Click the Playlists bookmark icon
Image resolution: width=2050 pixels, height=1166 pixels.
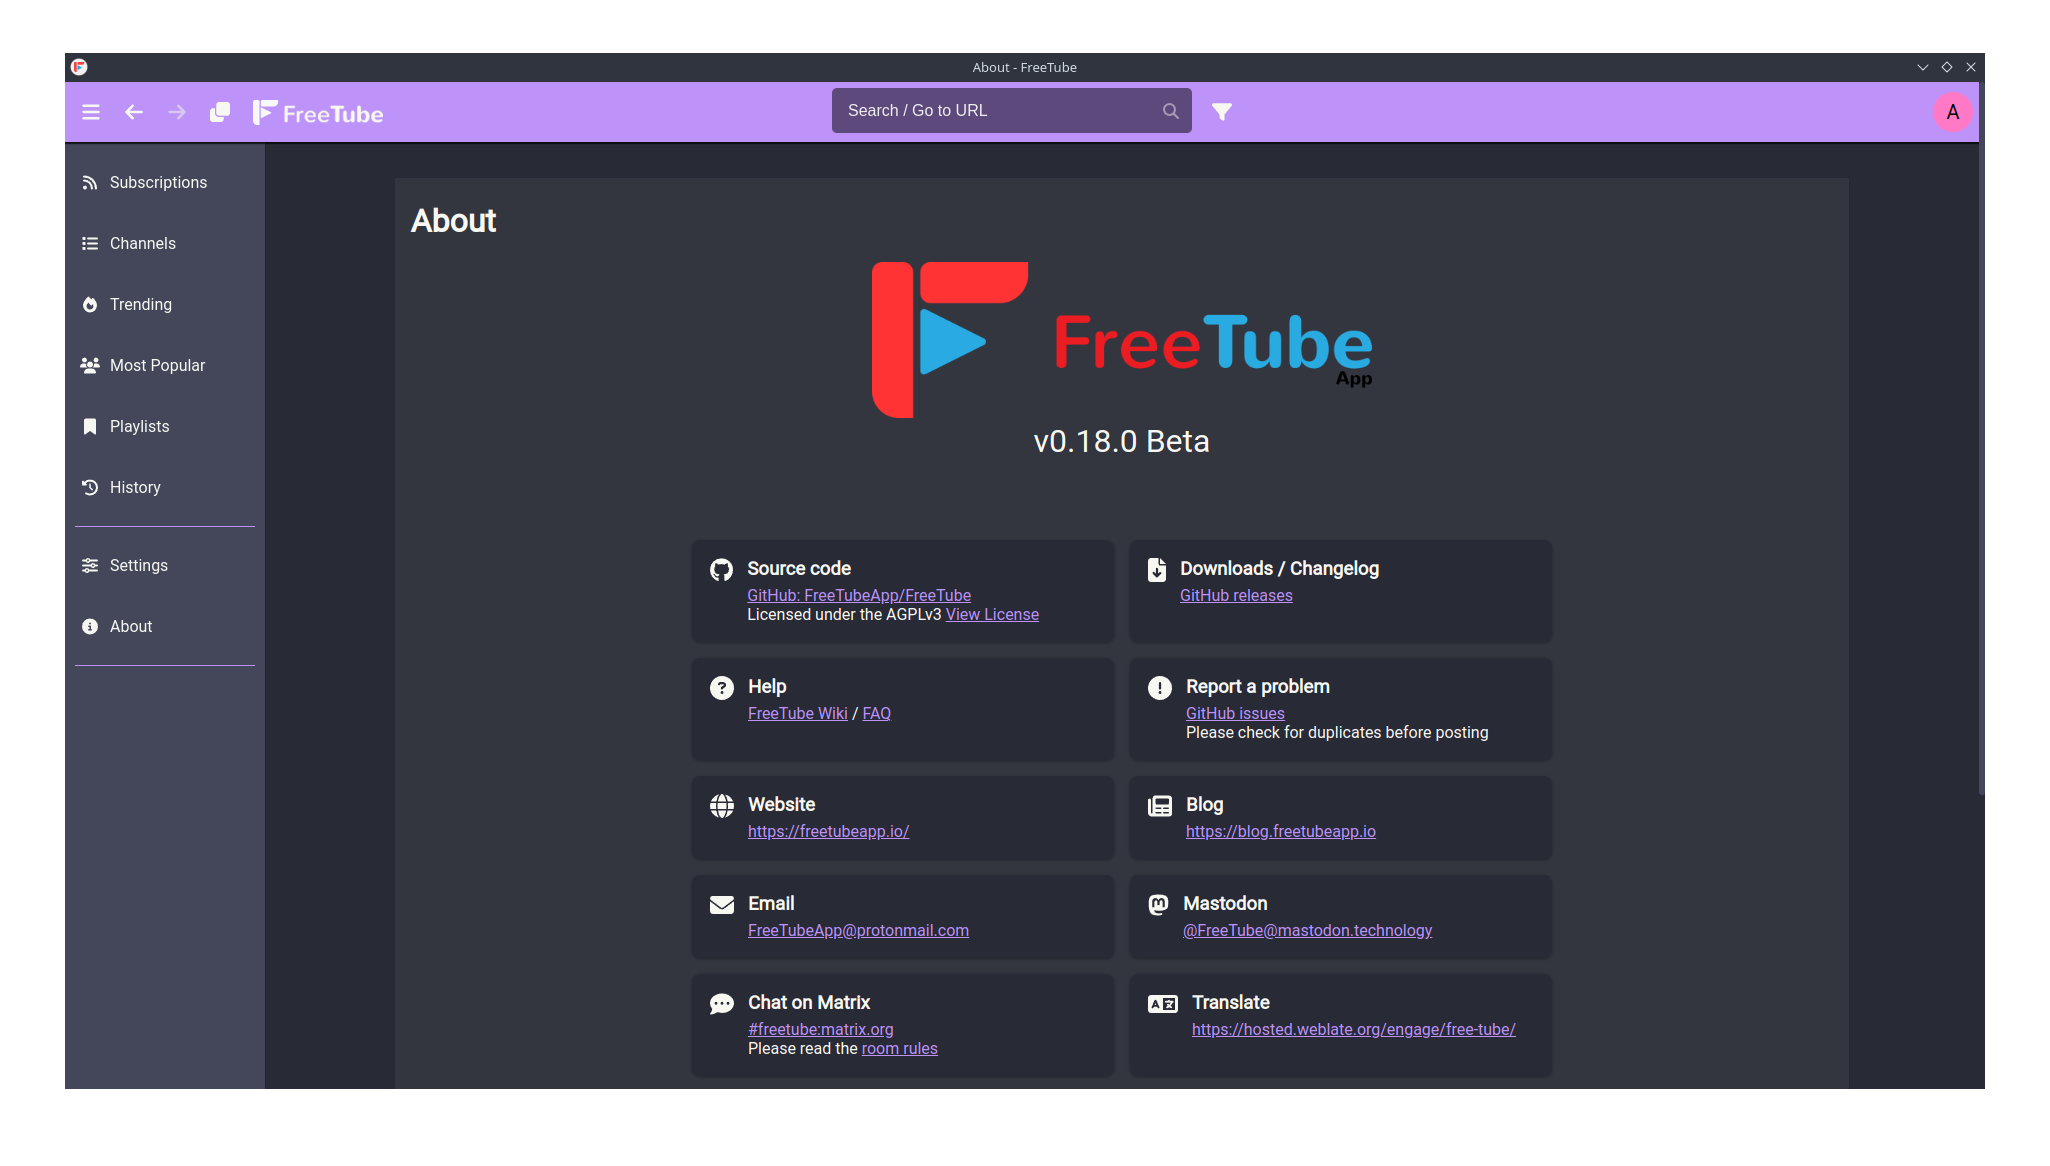tap(90, 427)
